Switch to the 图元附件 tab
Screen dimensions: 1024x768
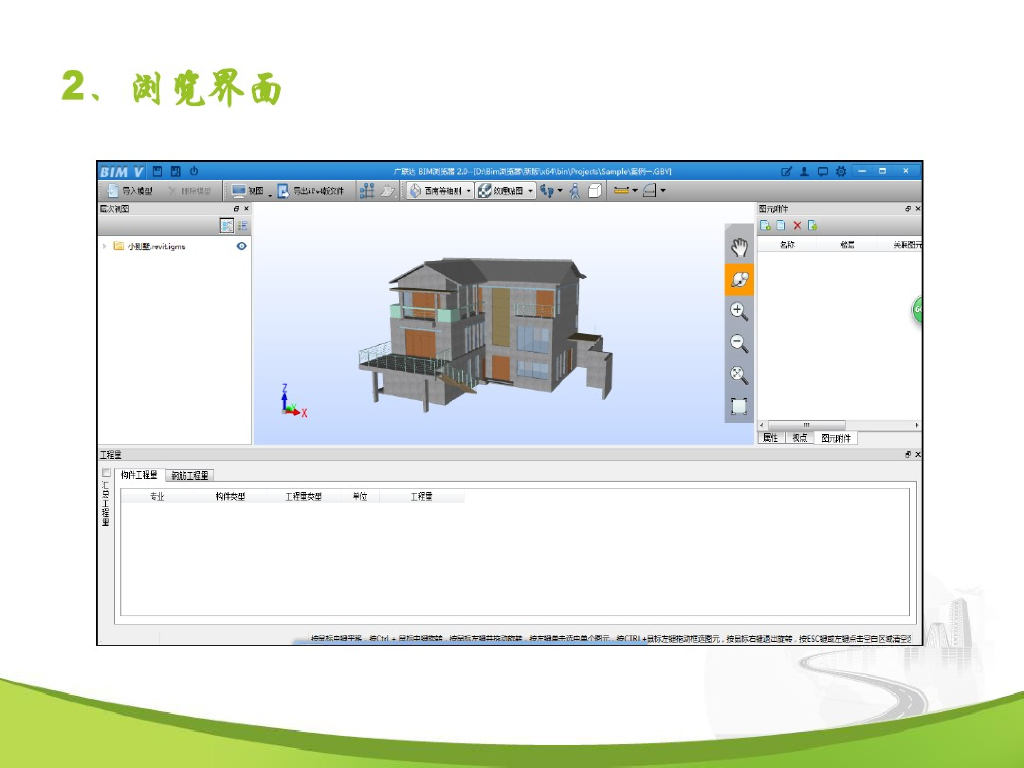(836, 438)
